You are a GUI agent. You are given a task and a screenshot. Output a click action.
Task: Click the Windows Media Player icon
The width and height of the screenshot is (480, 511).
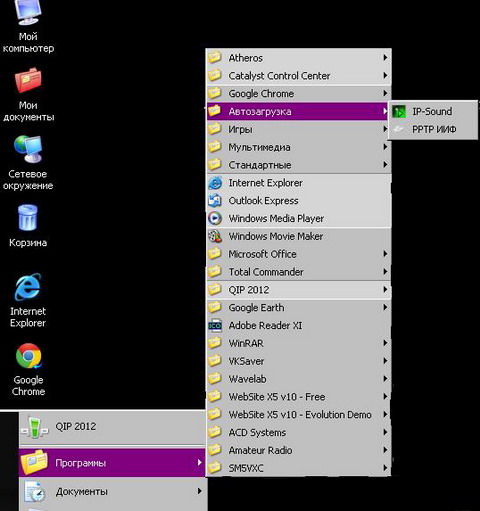point(215,218)
